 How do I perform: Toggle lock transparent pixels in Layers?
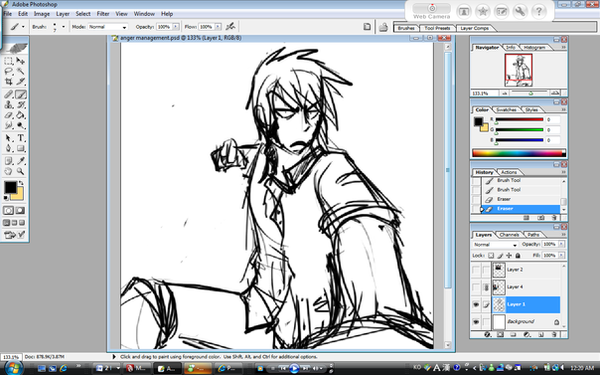click(491, 255)
